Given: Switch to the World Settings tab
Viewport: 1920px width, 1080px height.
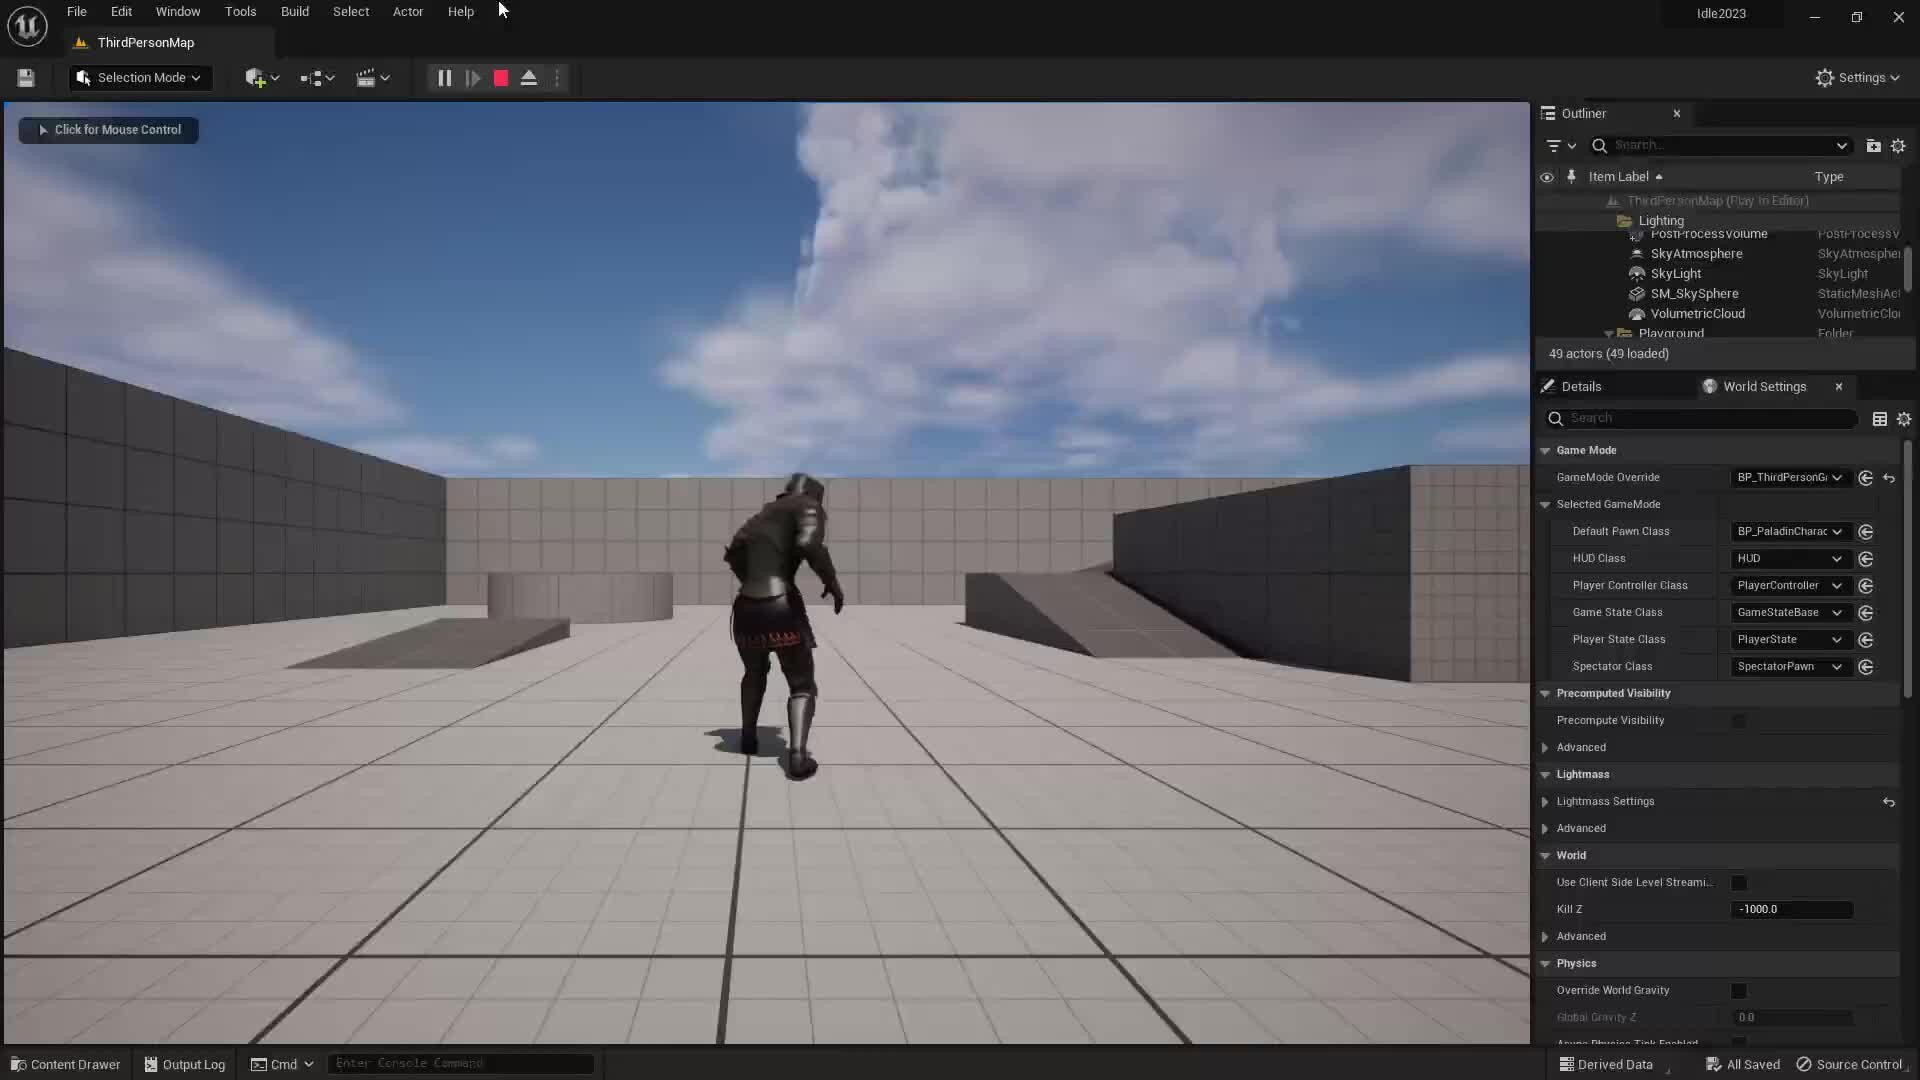Looking at the screenshot, I should coord(1765,386).
